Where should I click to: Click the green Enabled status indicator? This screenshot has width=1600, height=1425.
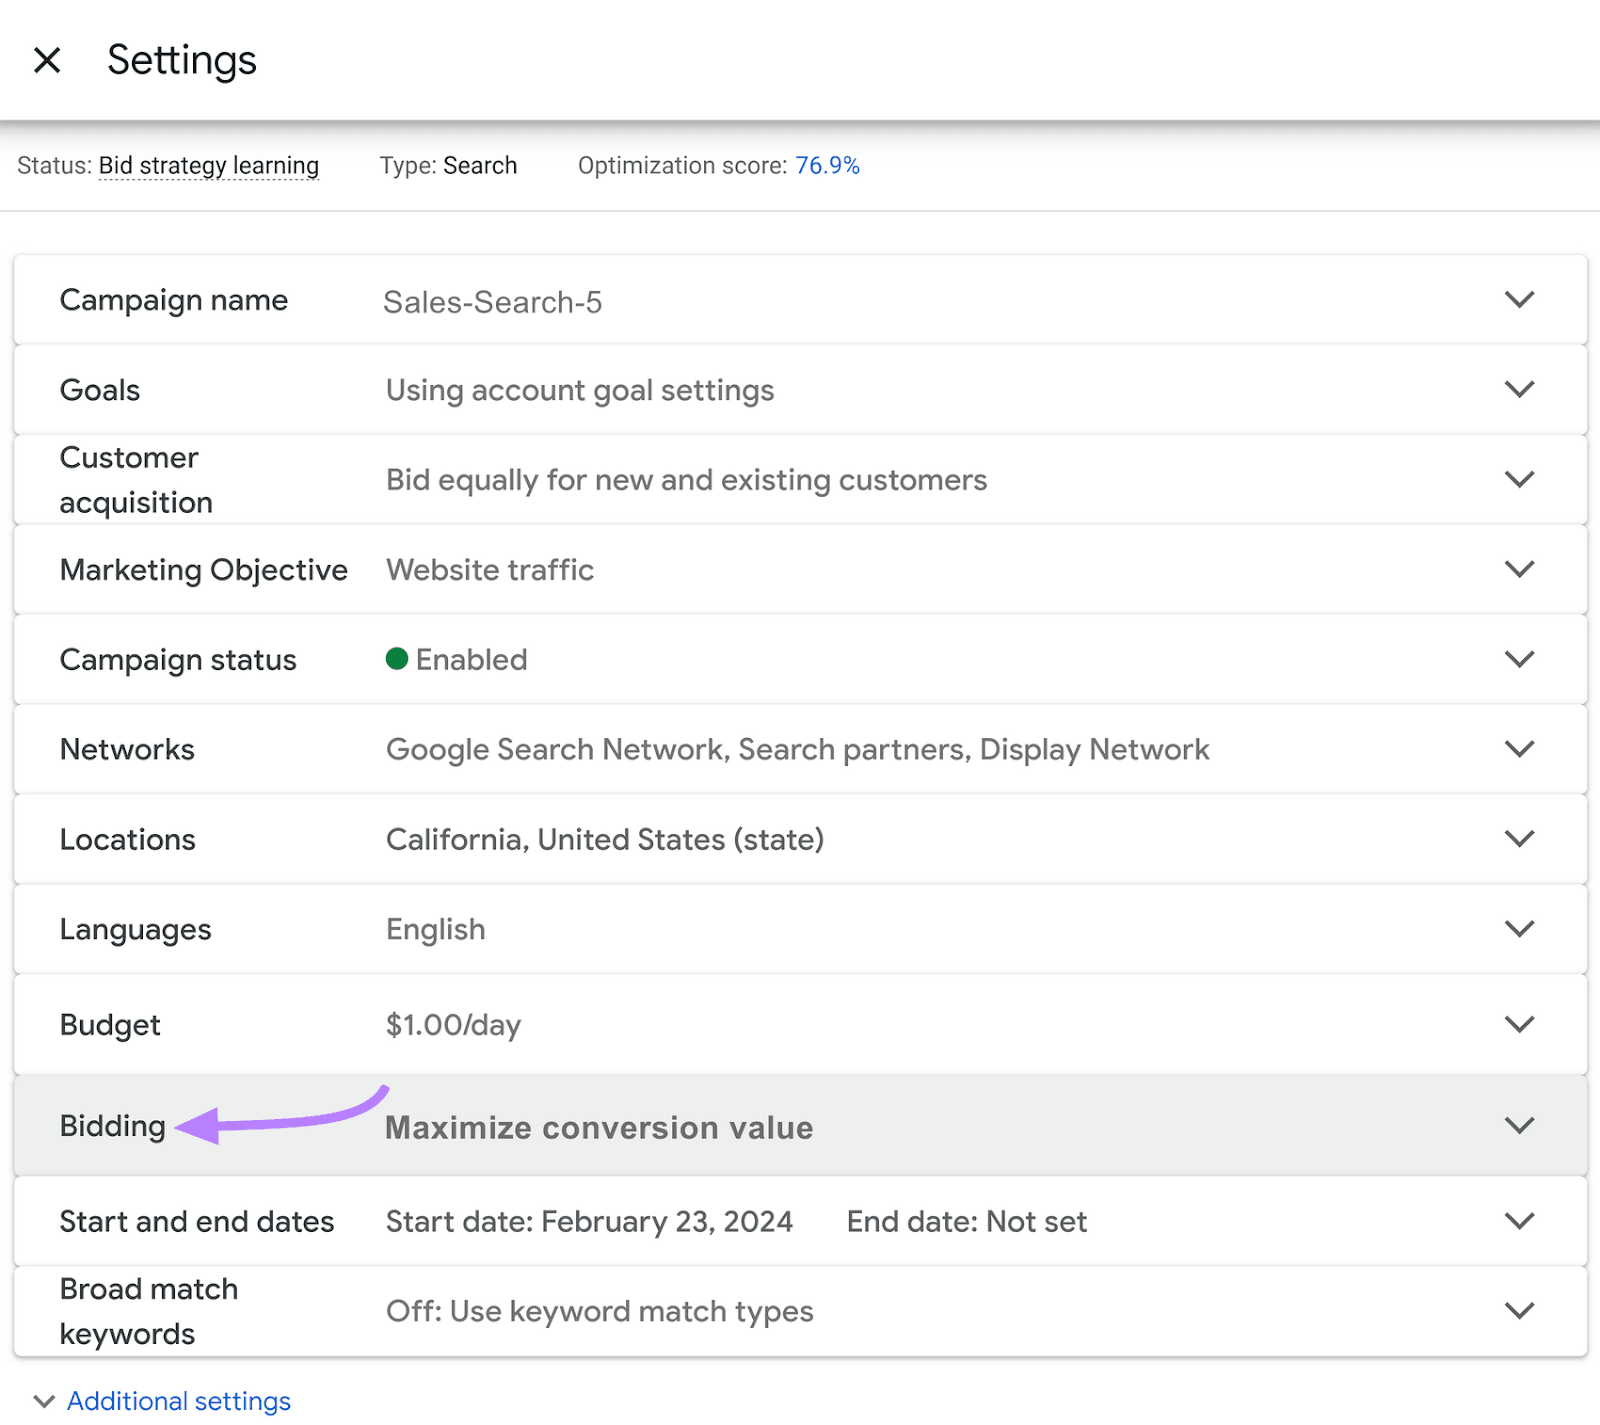click(x=398, y=659)
